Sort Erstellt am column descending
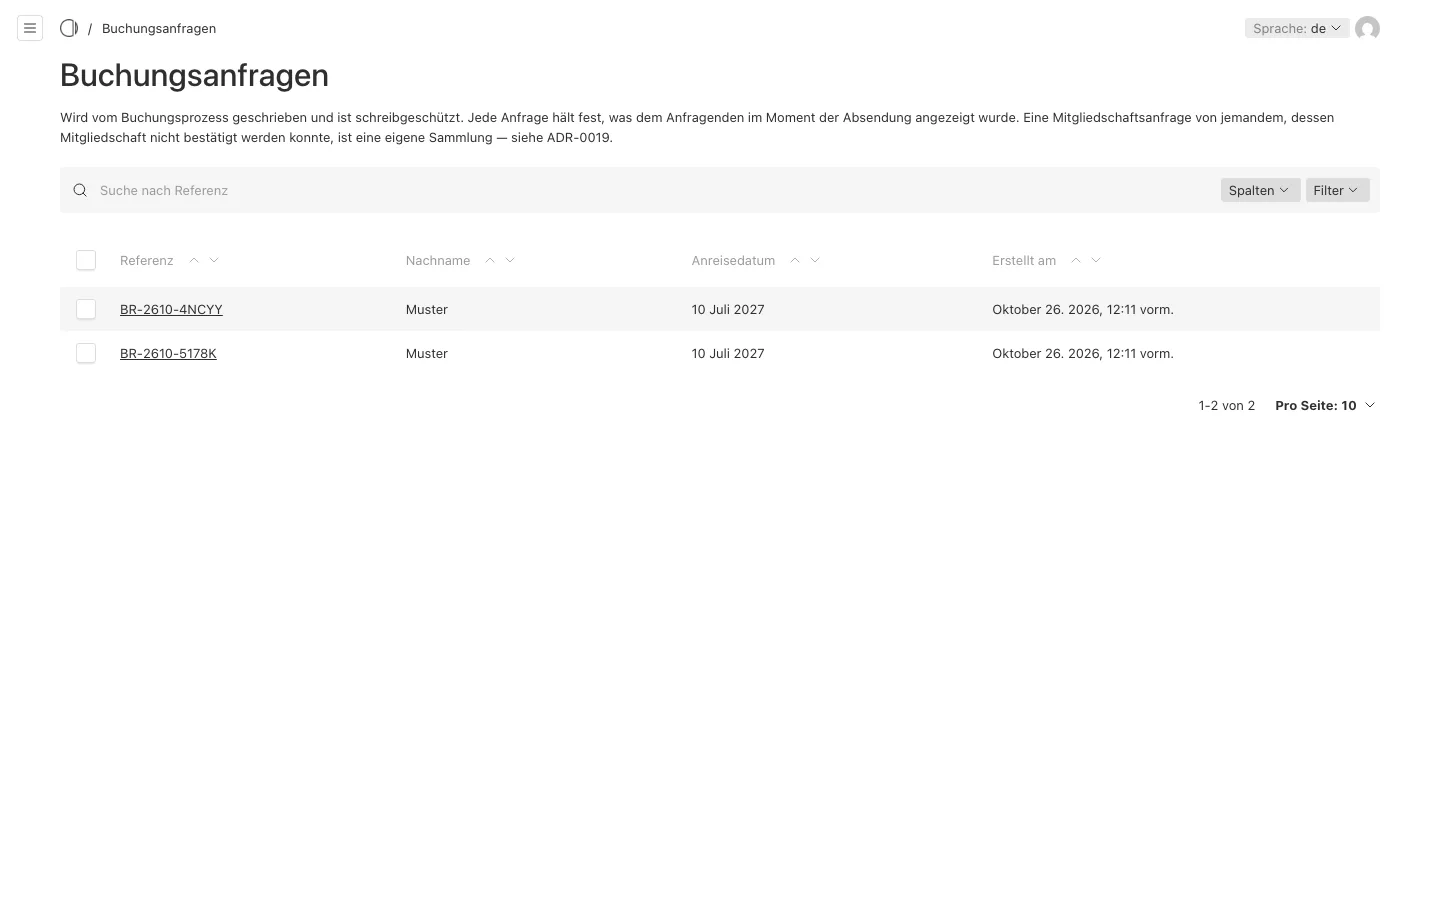 (1096, 260)
